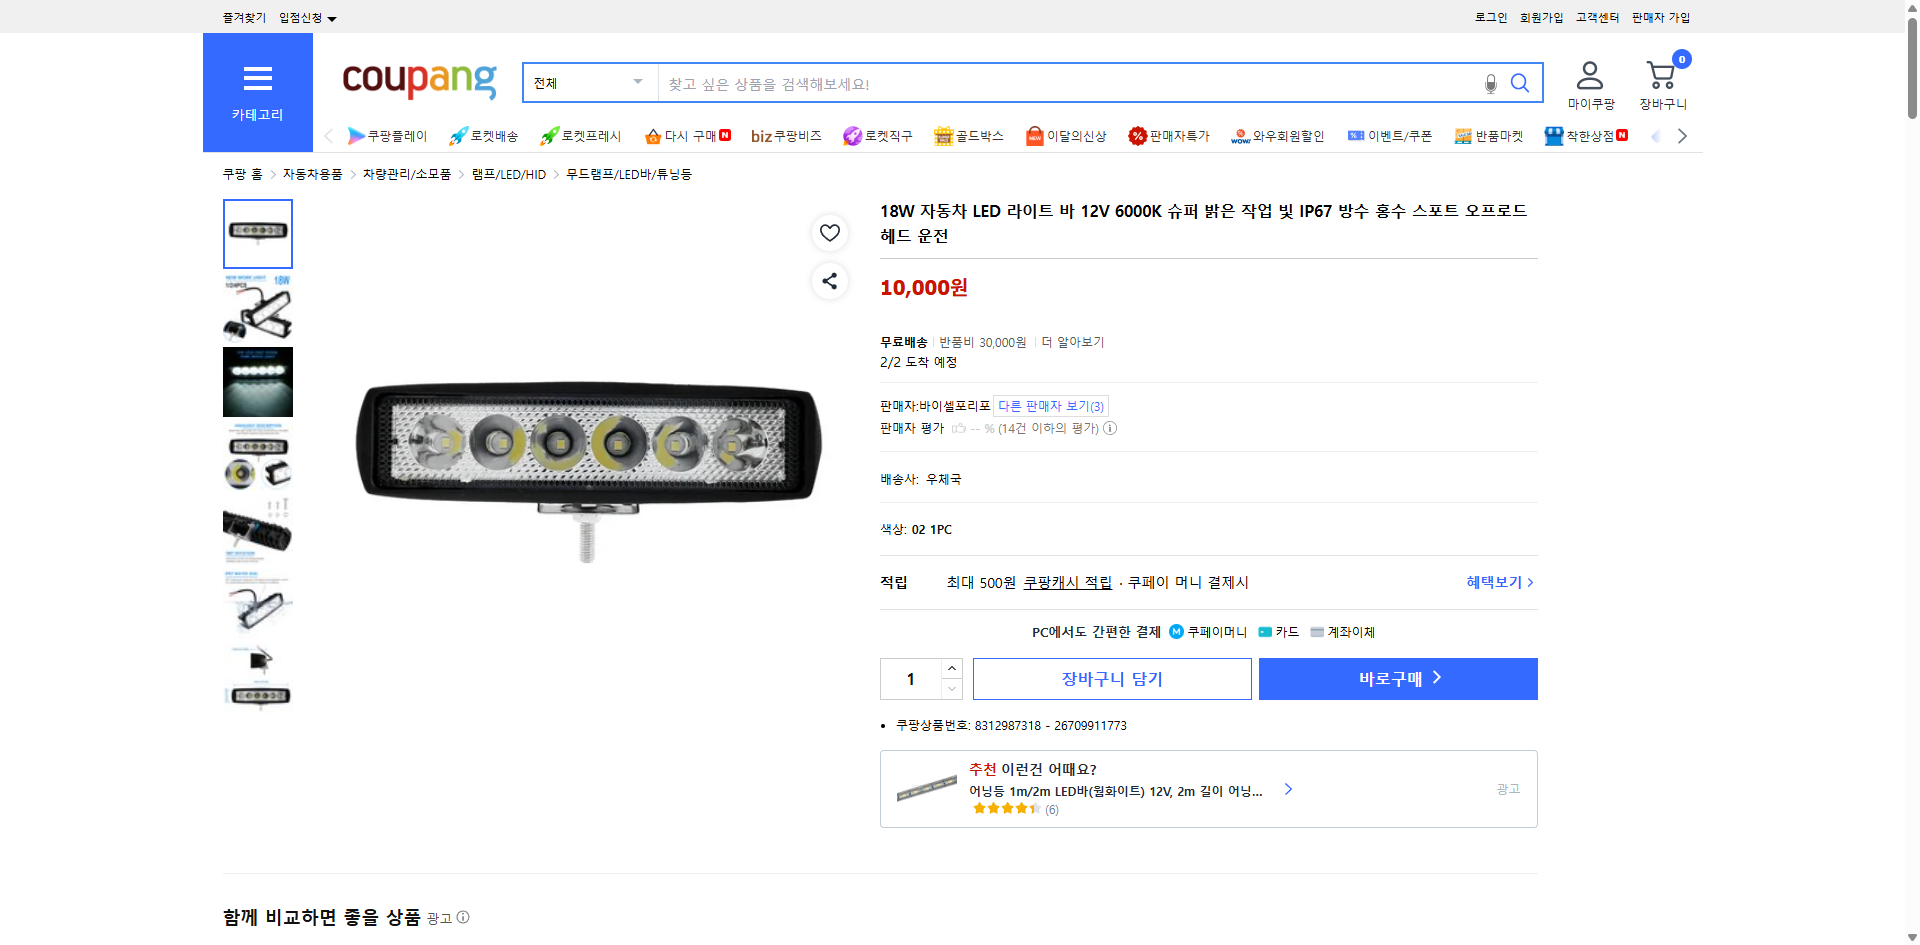Image resolution: width=1920 pixels, height=945 pixels.
Task: Open 골드박스 via its gift icon
Action: [943, 135]
